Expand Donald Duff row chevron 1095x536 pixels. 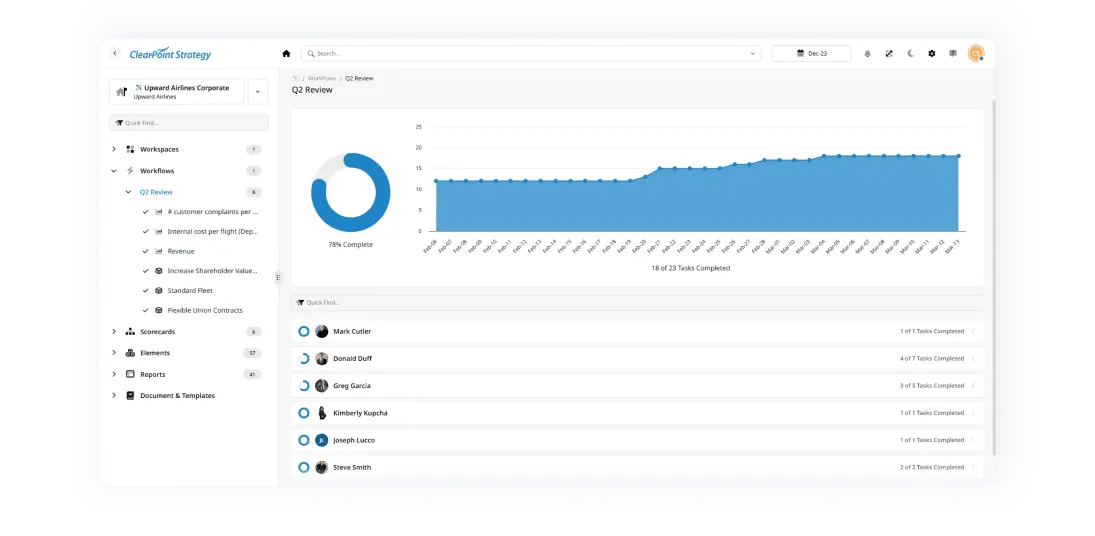point(973,359)
